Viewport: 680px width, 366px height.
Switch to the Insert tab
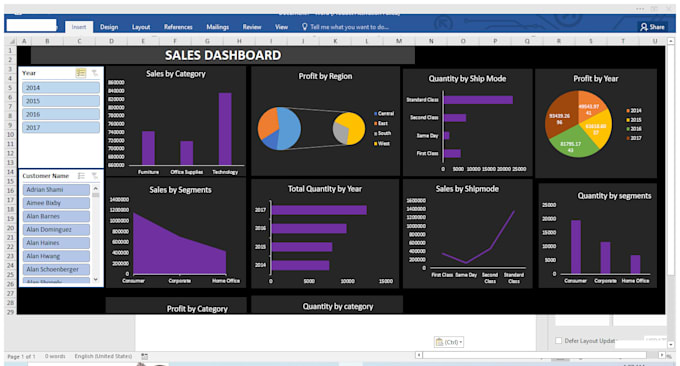pyautogui.click(x=79, y=27)
